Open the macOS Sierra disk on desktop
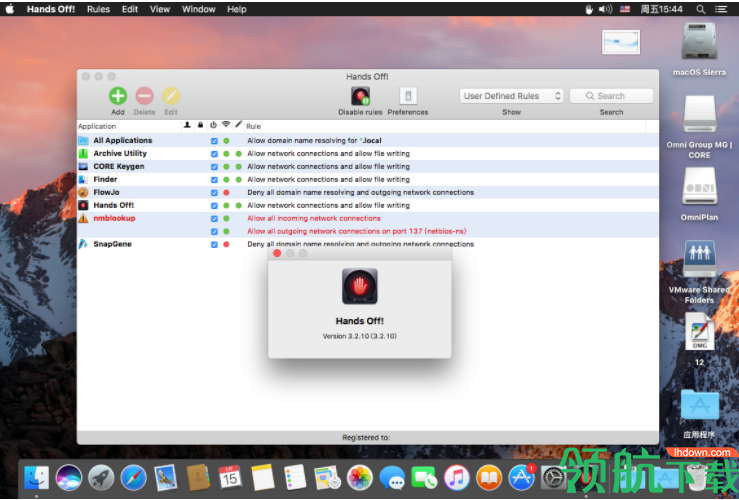The height and width of the screenshot is (500, 739). pos(699,41)
